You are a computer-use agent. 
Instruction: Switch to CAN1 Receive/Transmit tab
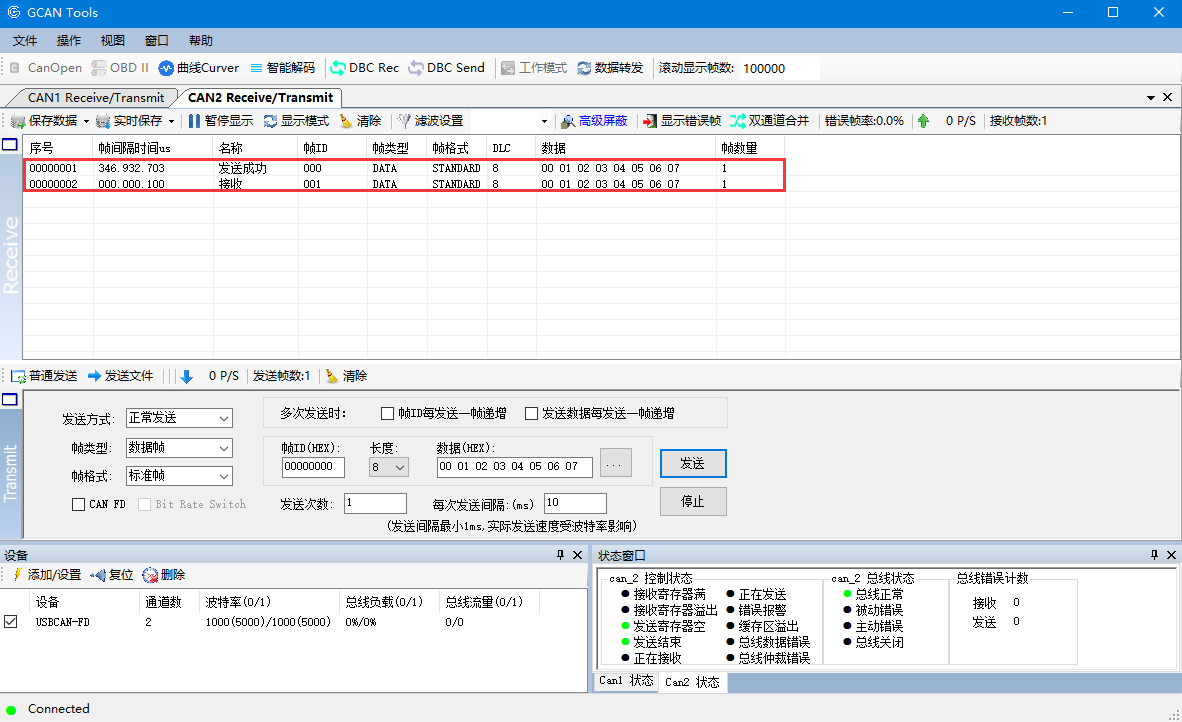95,98
